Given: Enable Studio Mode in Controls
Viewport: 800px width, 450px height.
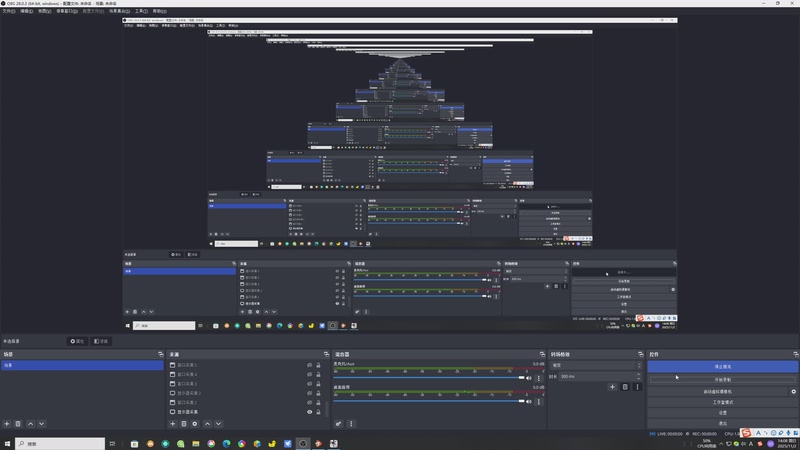Looking at the screenshot, I should (722, 402).
